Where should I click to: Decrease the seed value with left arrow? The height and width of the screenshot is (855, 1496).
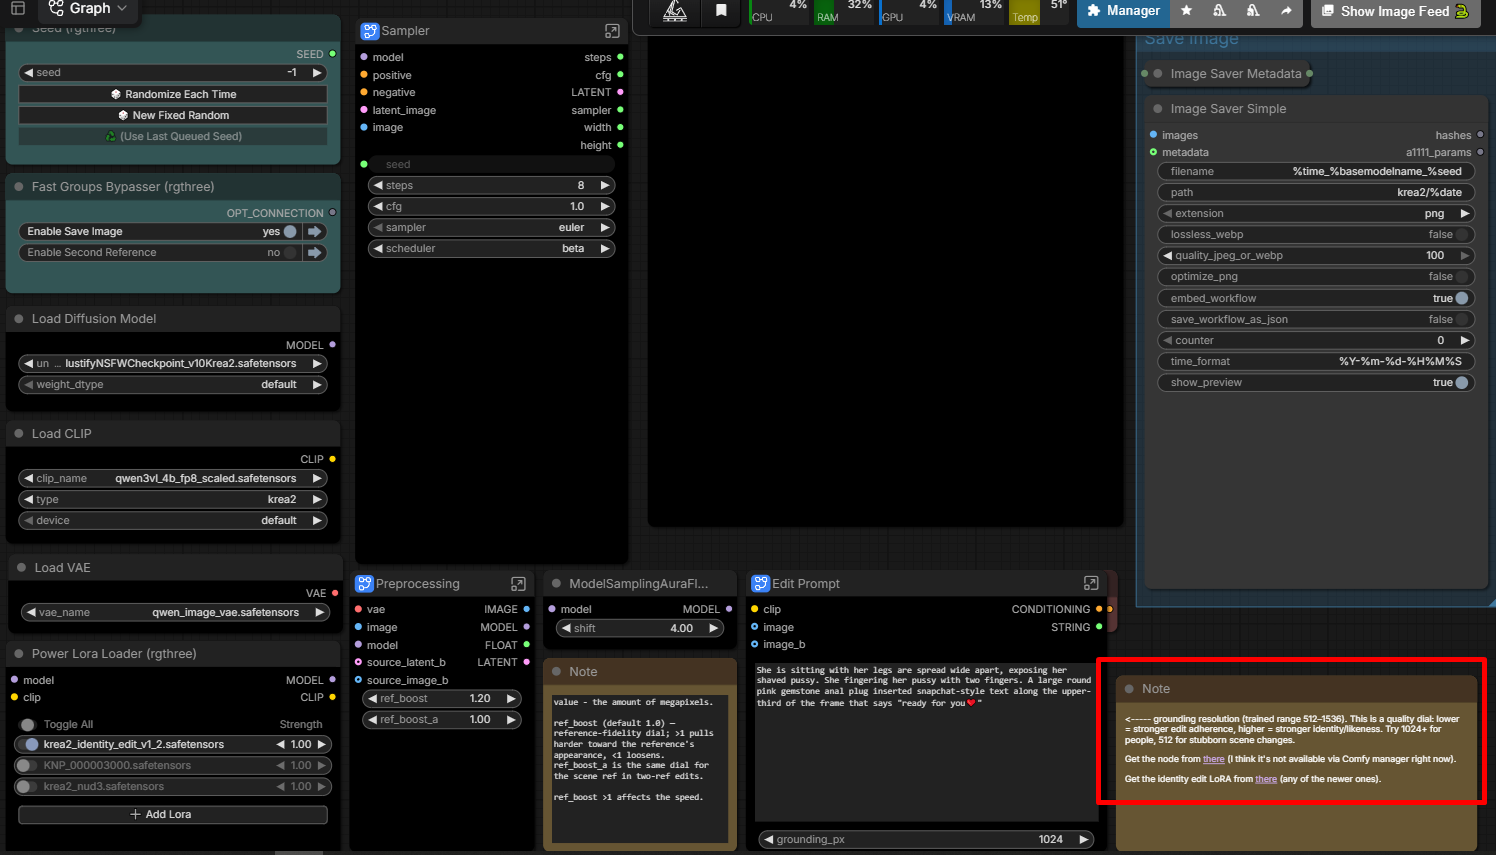tap(29, 73)
